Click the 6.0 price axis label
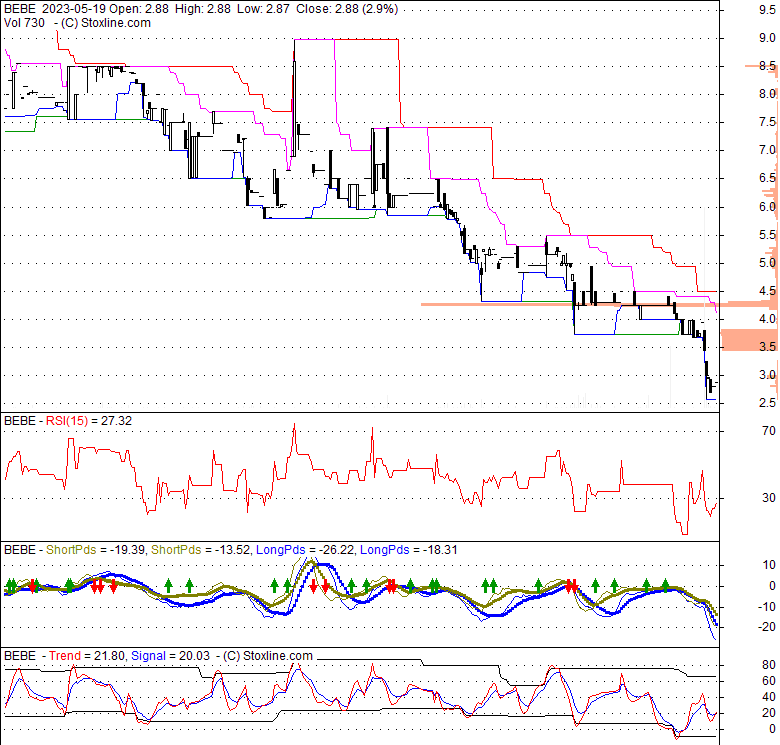Viewport: 780px width, 745px height. [767, 206]
